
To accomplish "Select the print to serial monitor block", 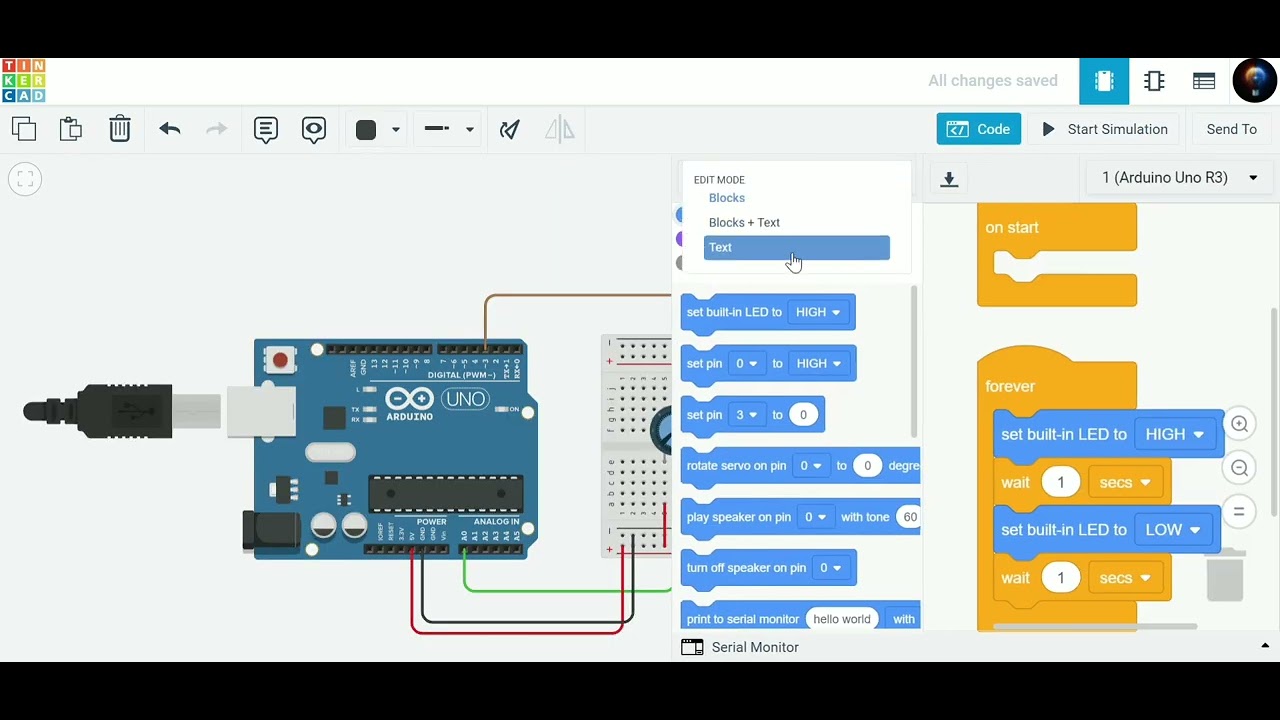I will (x=742, y=619).
